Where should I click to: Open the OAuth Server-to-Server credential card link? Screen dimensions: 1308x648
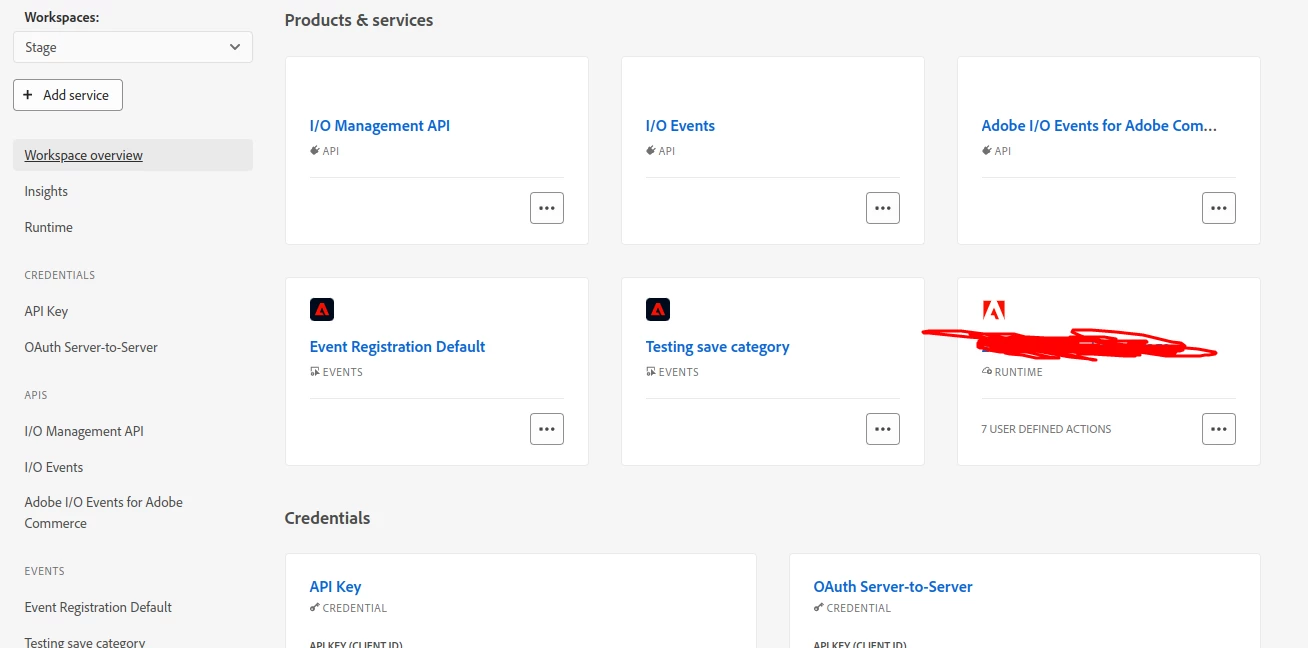point(893,587)
